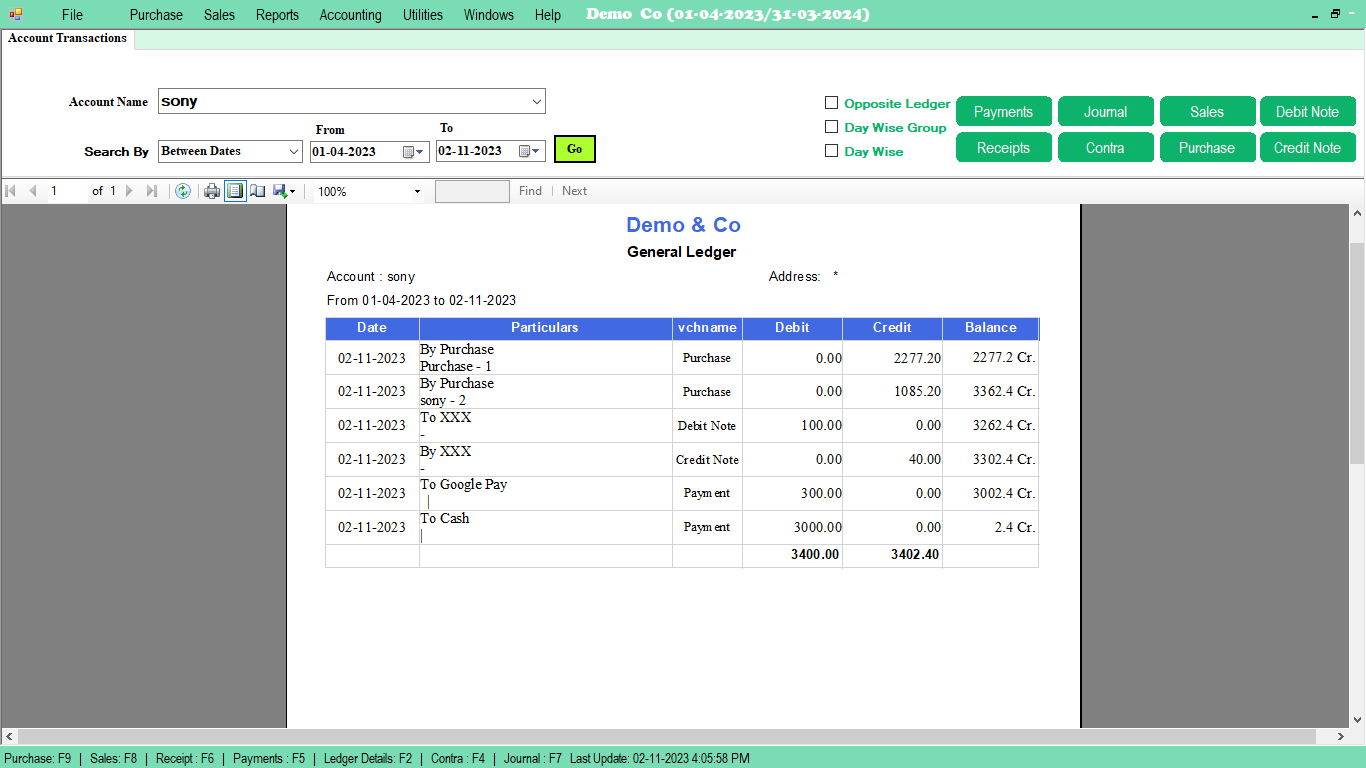
Task: Enable the Opposite Ledger option
Action: [831, 103]
